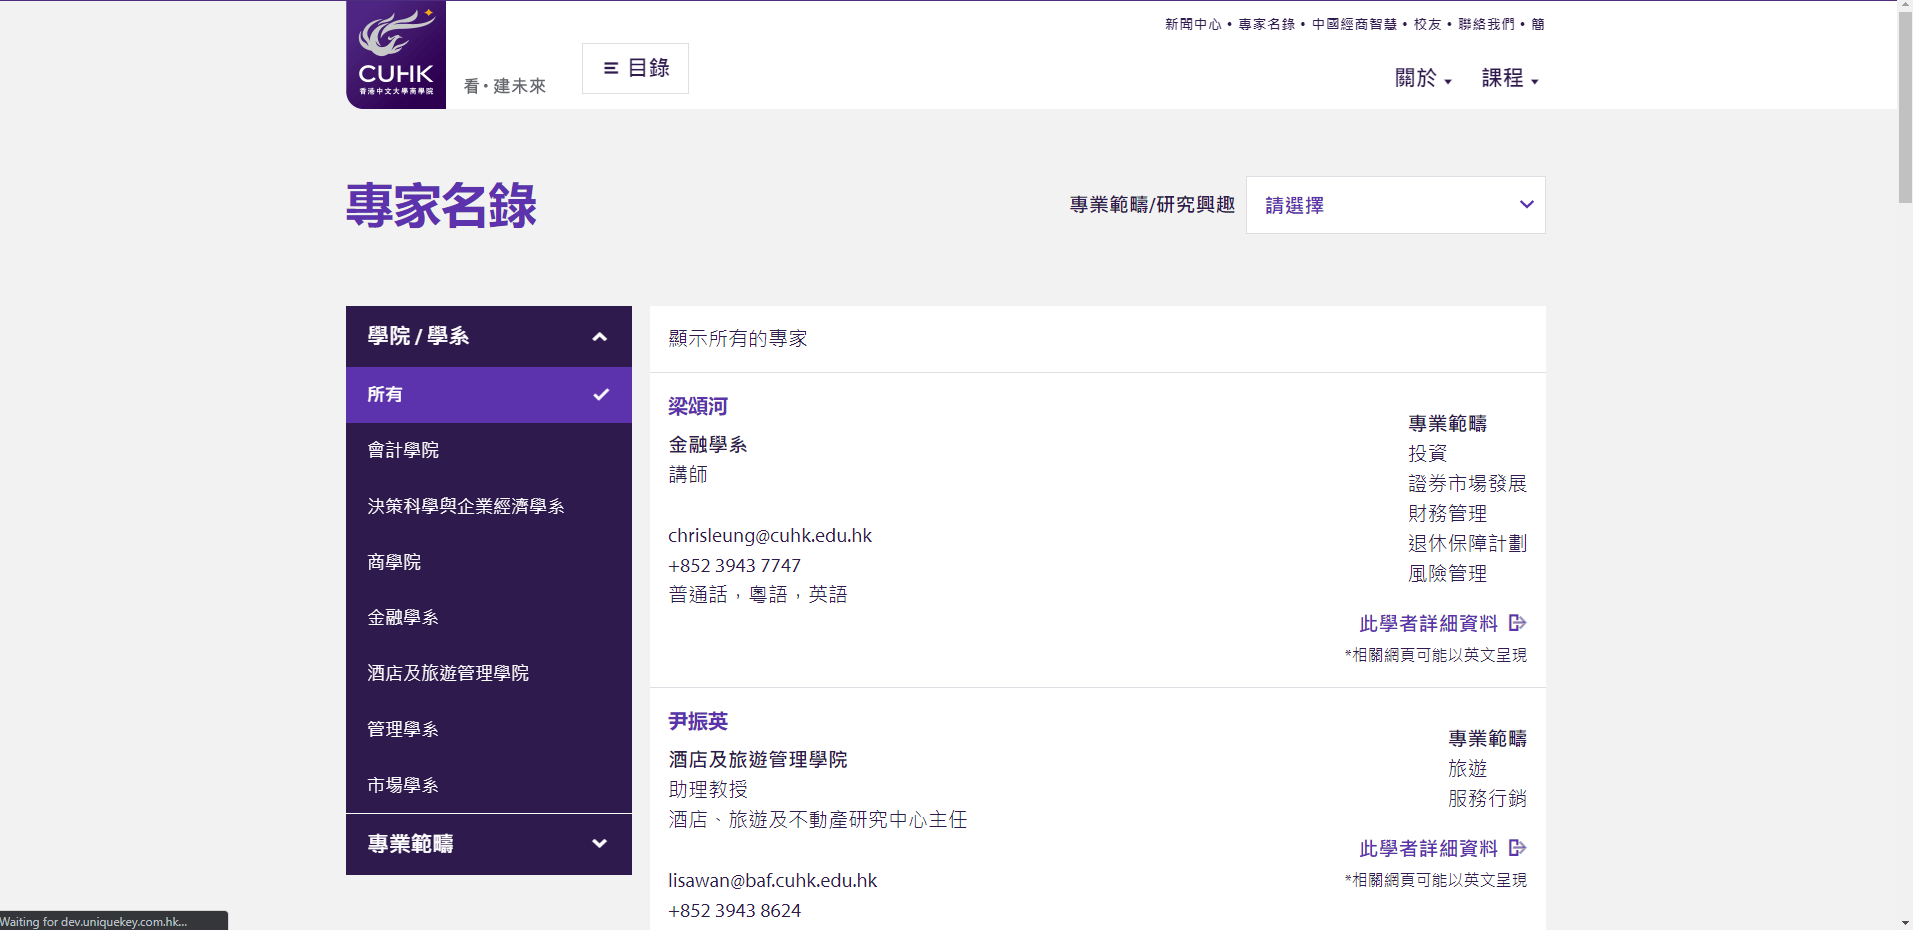Filter experts by 市場學系
Image resolution: width=1913 pixels, height=930 pixels.
click(403, 785)
